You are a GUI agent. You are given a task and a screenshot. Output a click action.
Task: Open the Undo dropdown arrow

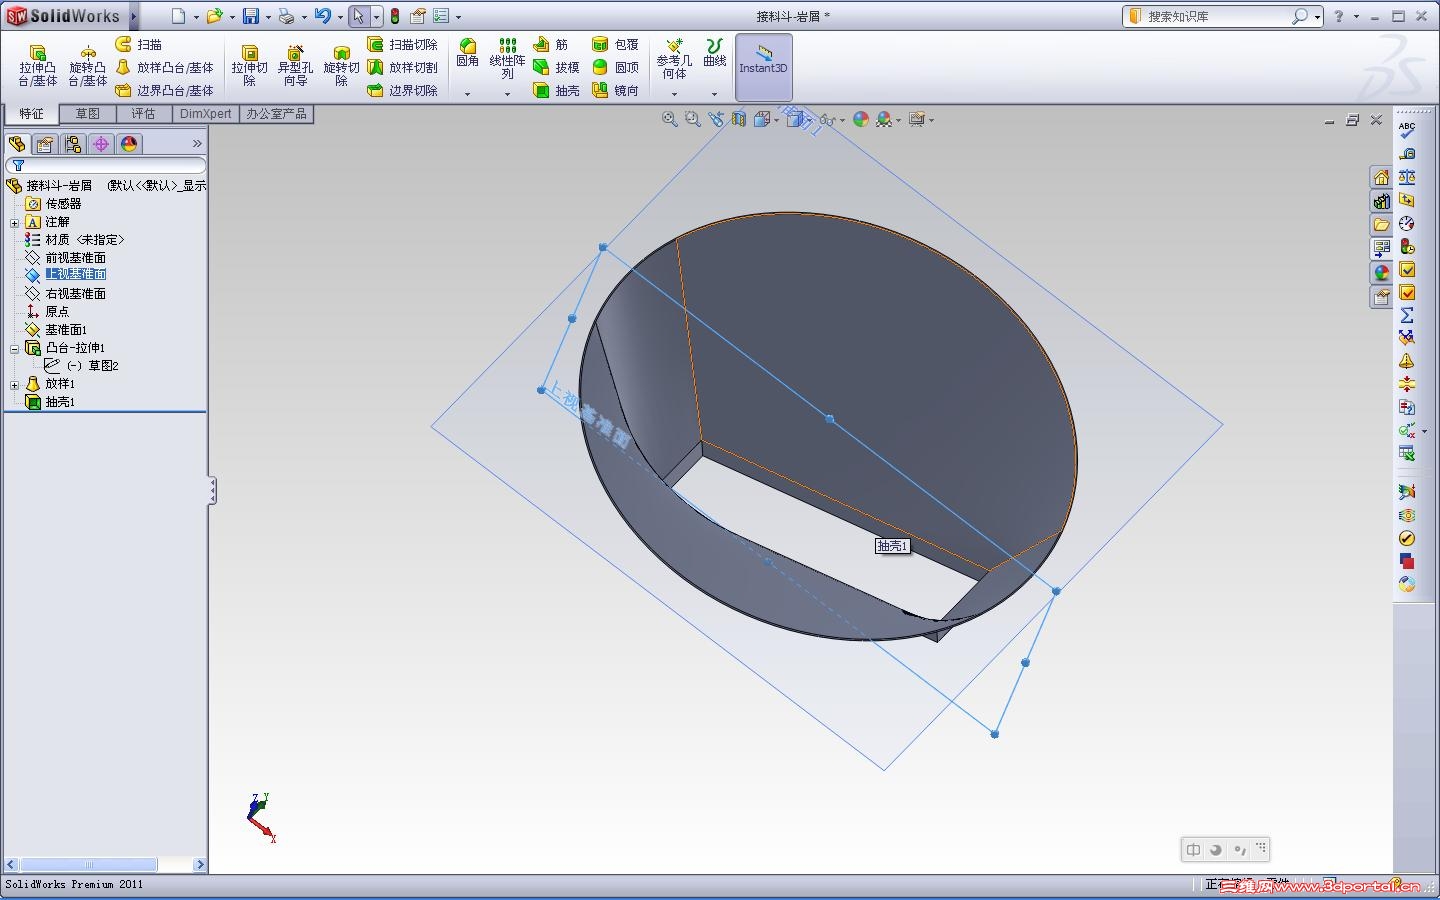(340, 17)
